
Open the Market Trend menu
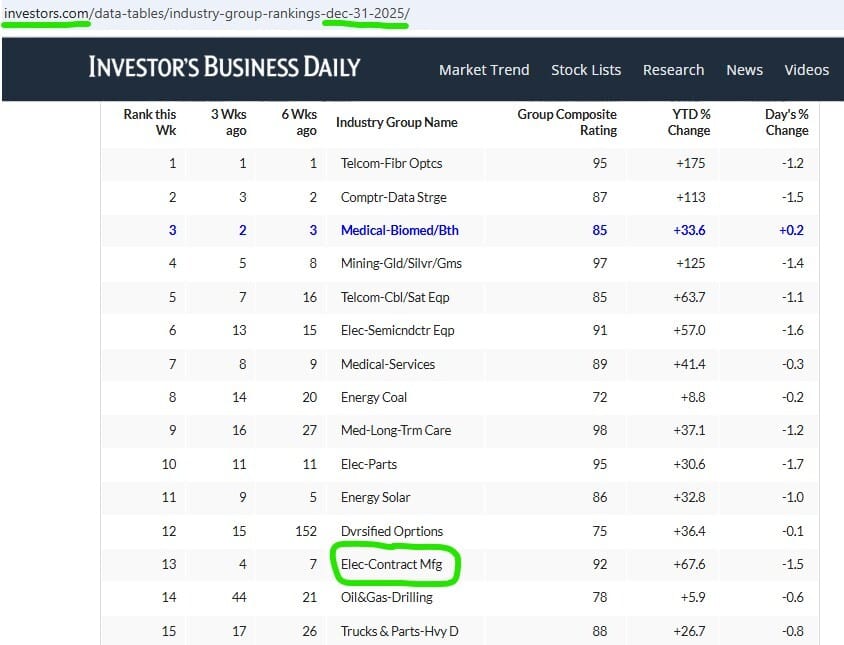coord(484,70)
